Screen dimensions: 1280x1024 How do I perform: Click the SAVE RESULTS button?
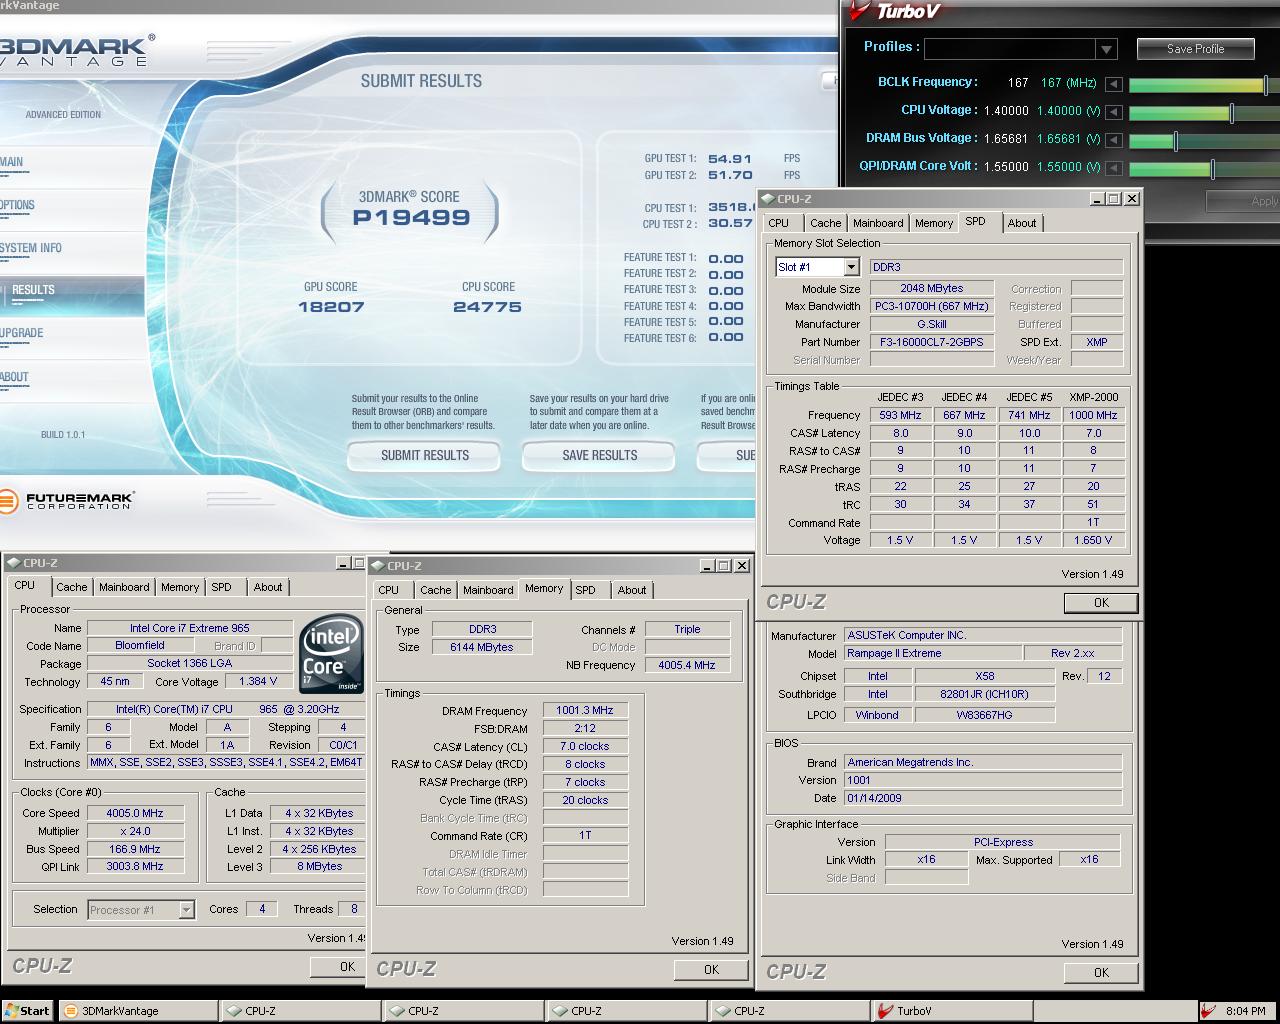point(599,455)
